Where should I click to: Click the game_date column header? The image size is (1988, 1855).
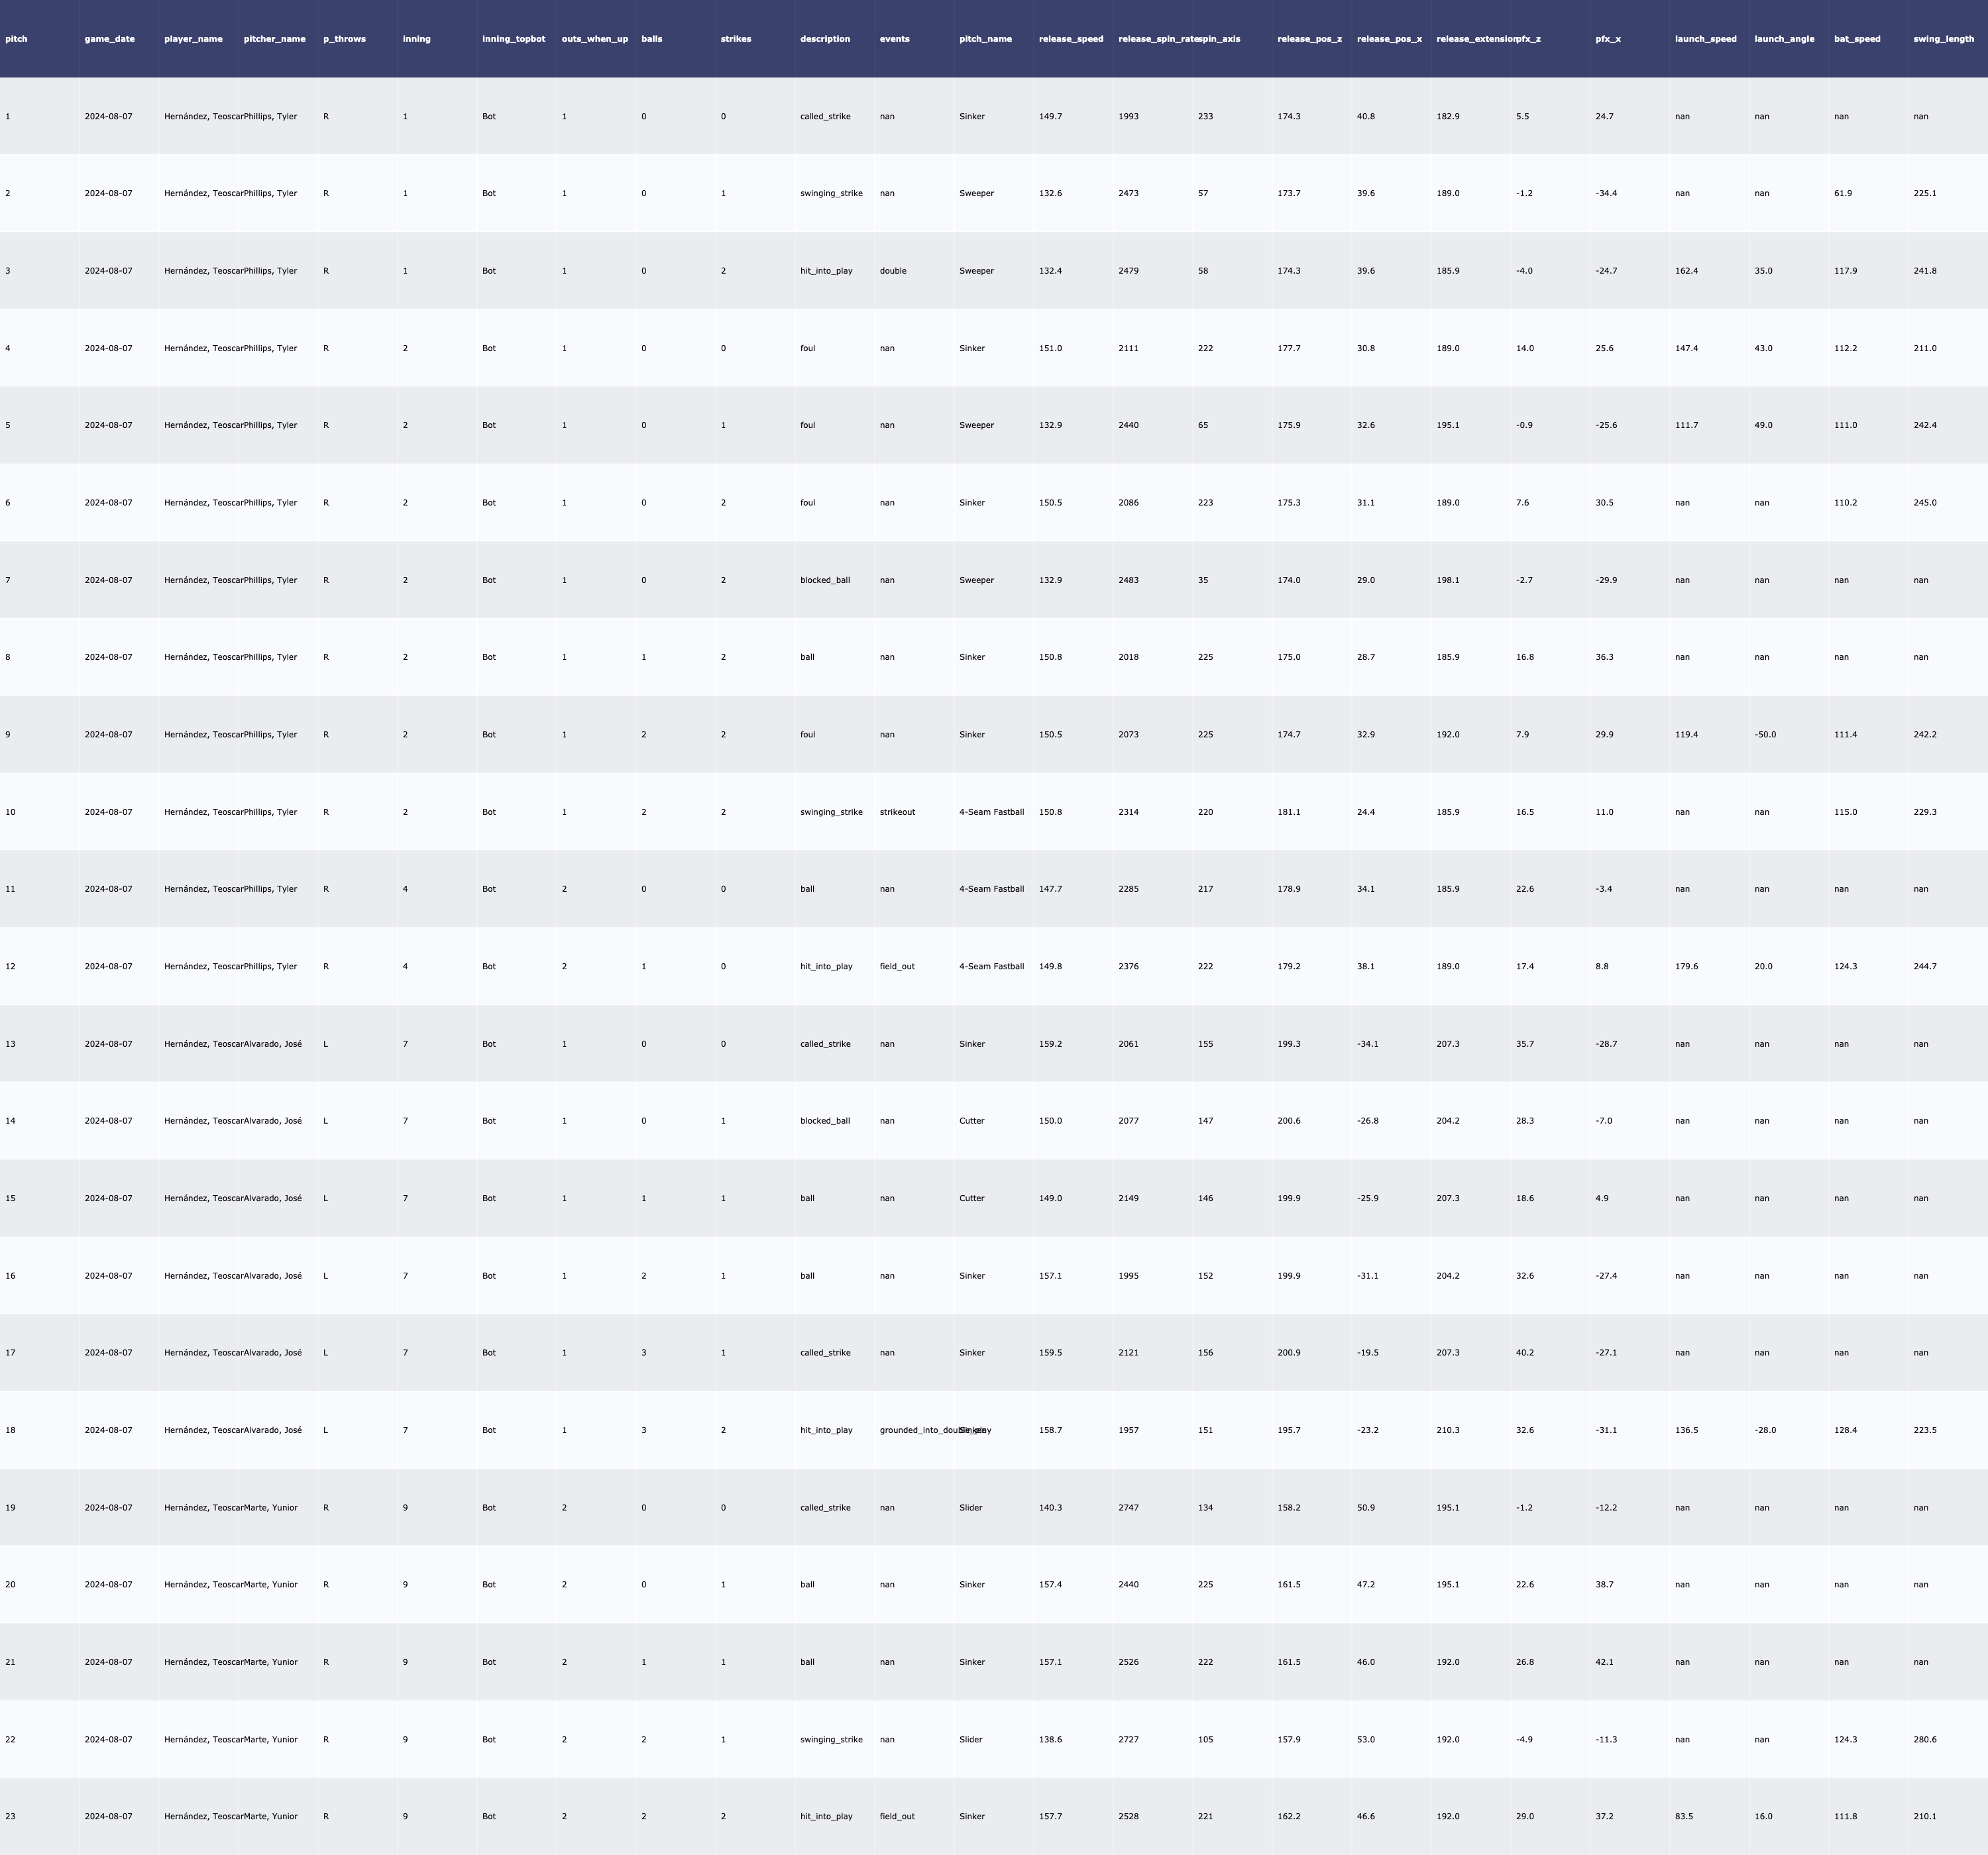pyautogui.click(x=109, y=39)
